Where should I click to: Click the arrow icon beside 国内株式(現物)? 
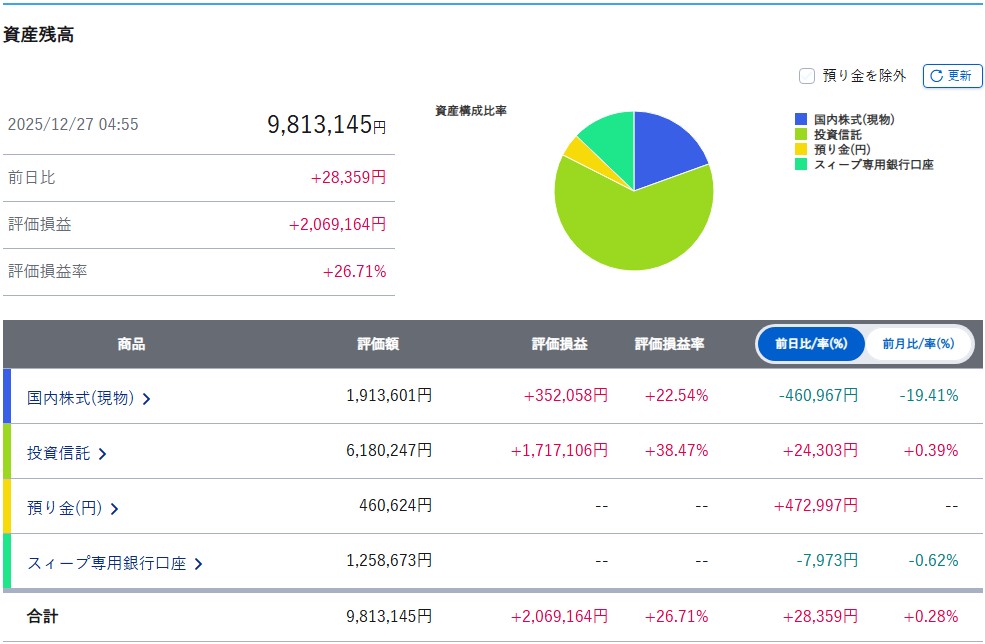147,399
